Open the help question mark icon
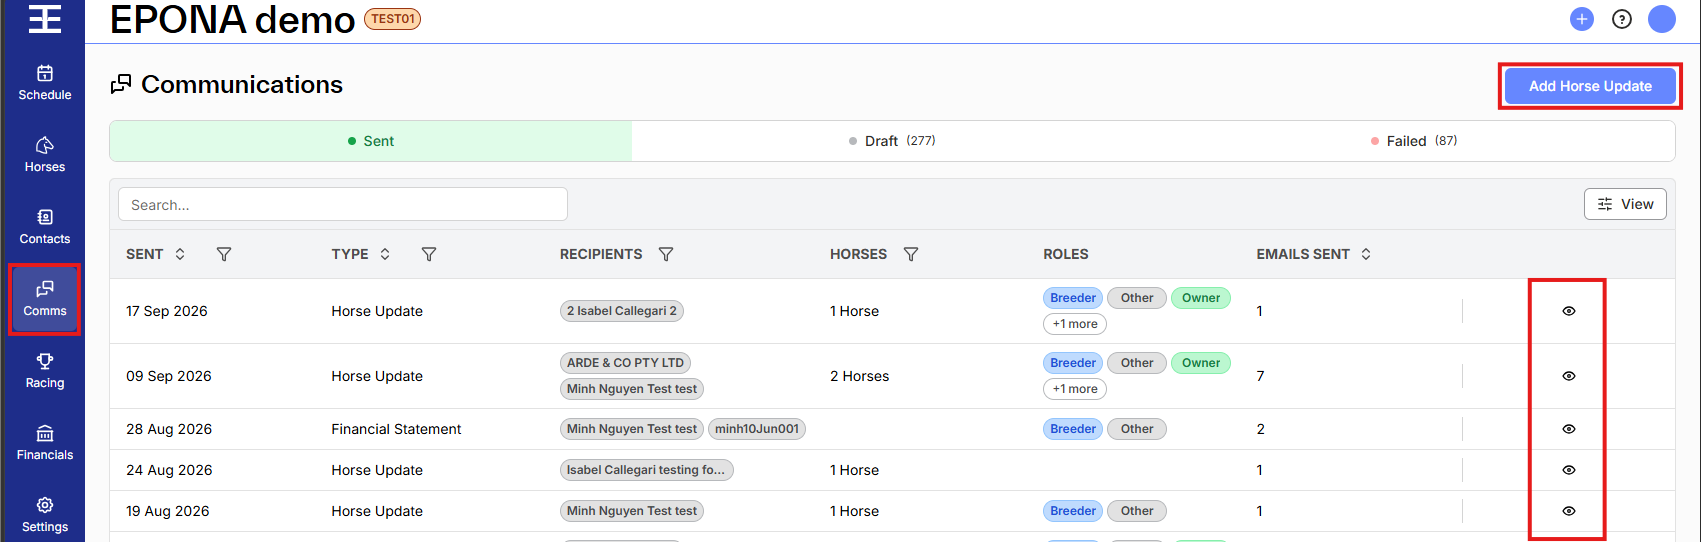 [x=1622, y=19]
